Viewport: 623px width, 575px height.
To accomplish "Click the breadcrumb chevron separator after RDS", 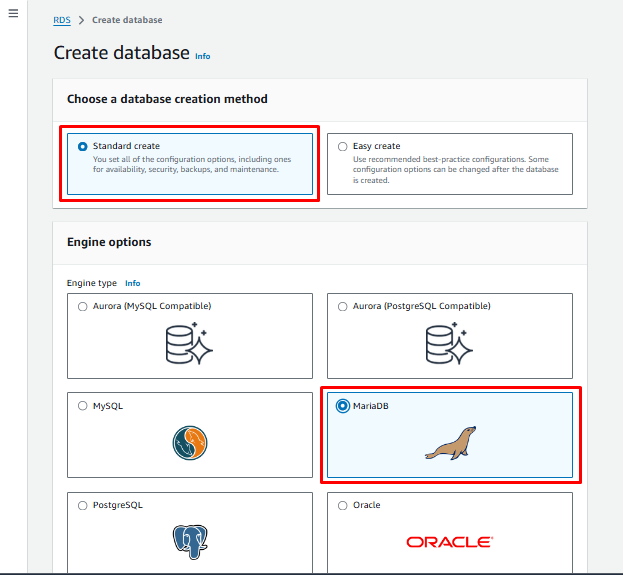I will tap(81, 20).
